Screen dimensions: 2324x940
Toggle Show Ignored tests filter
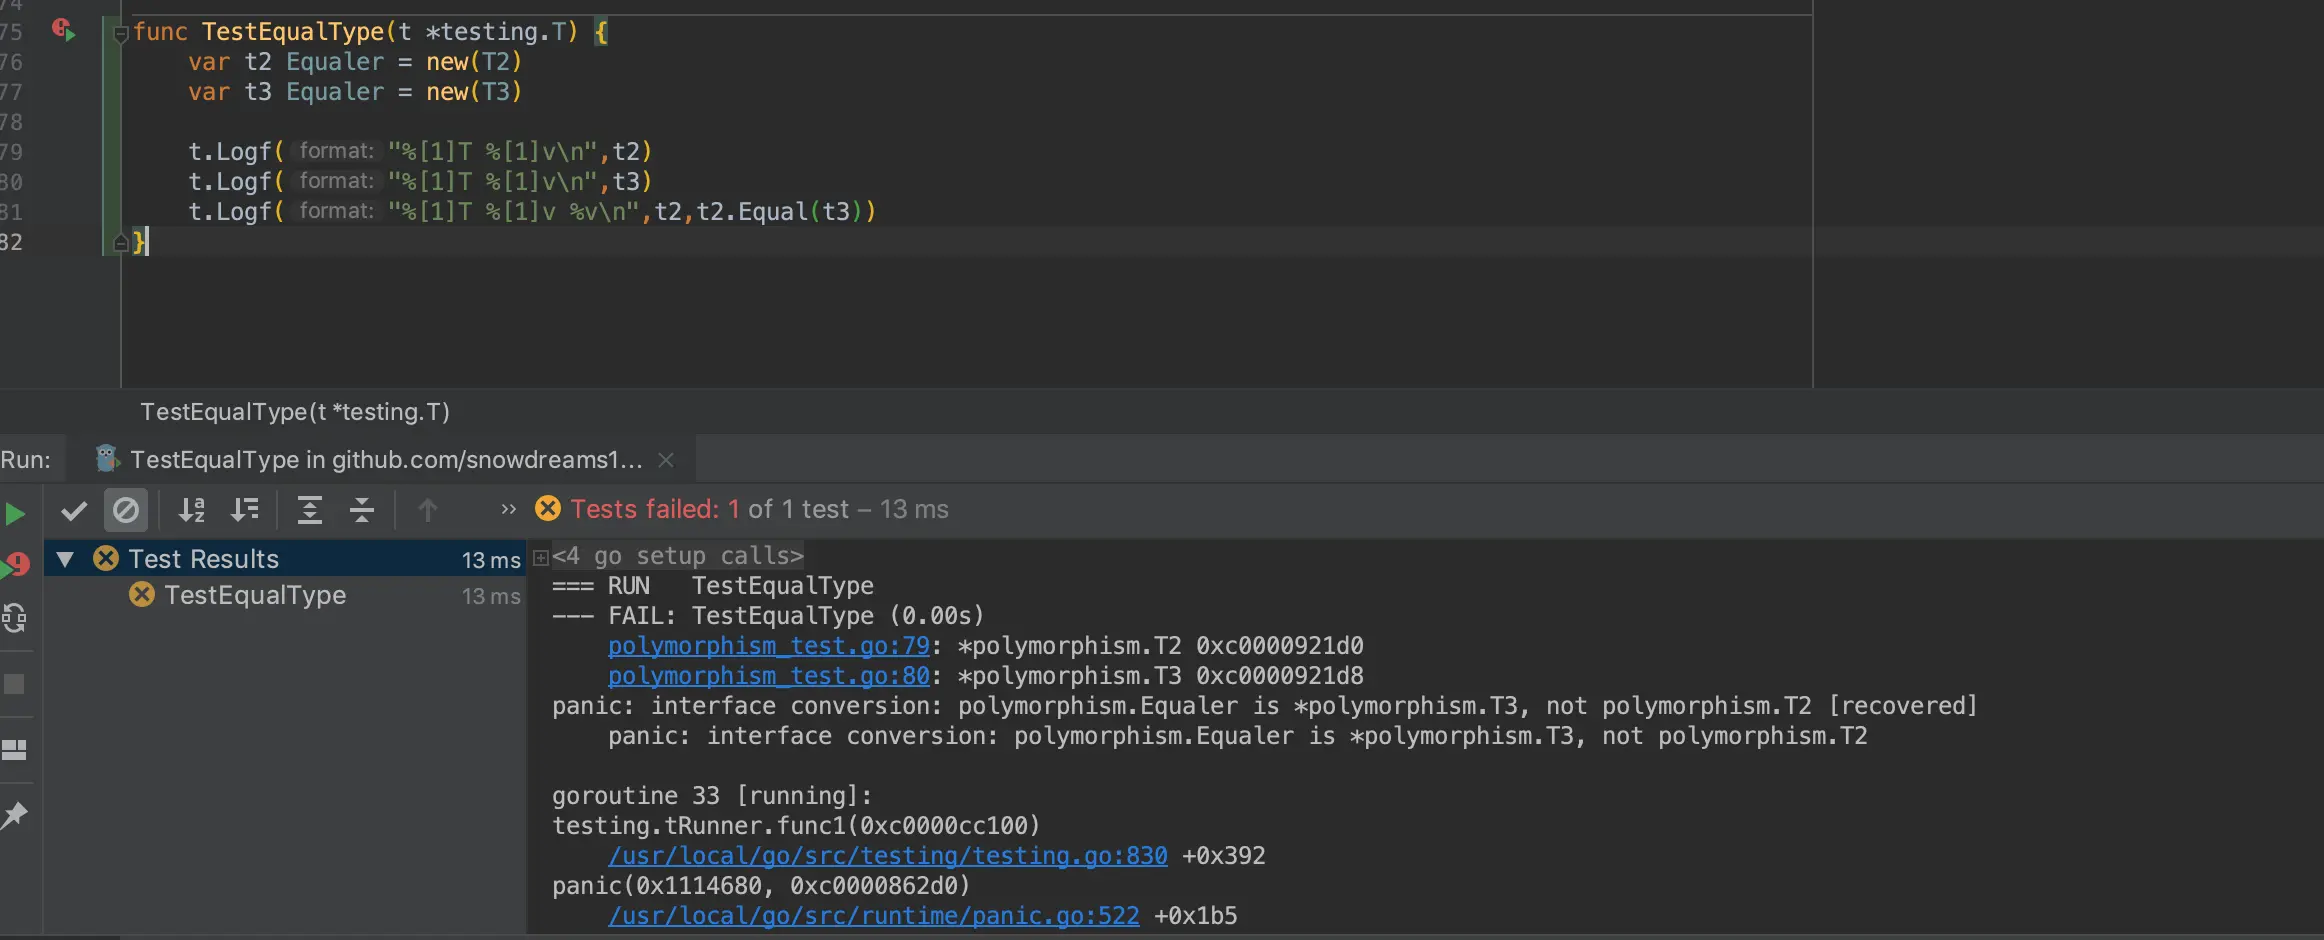(125, 510)
